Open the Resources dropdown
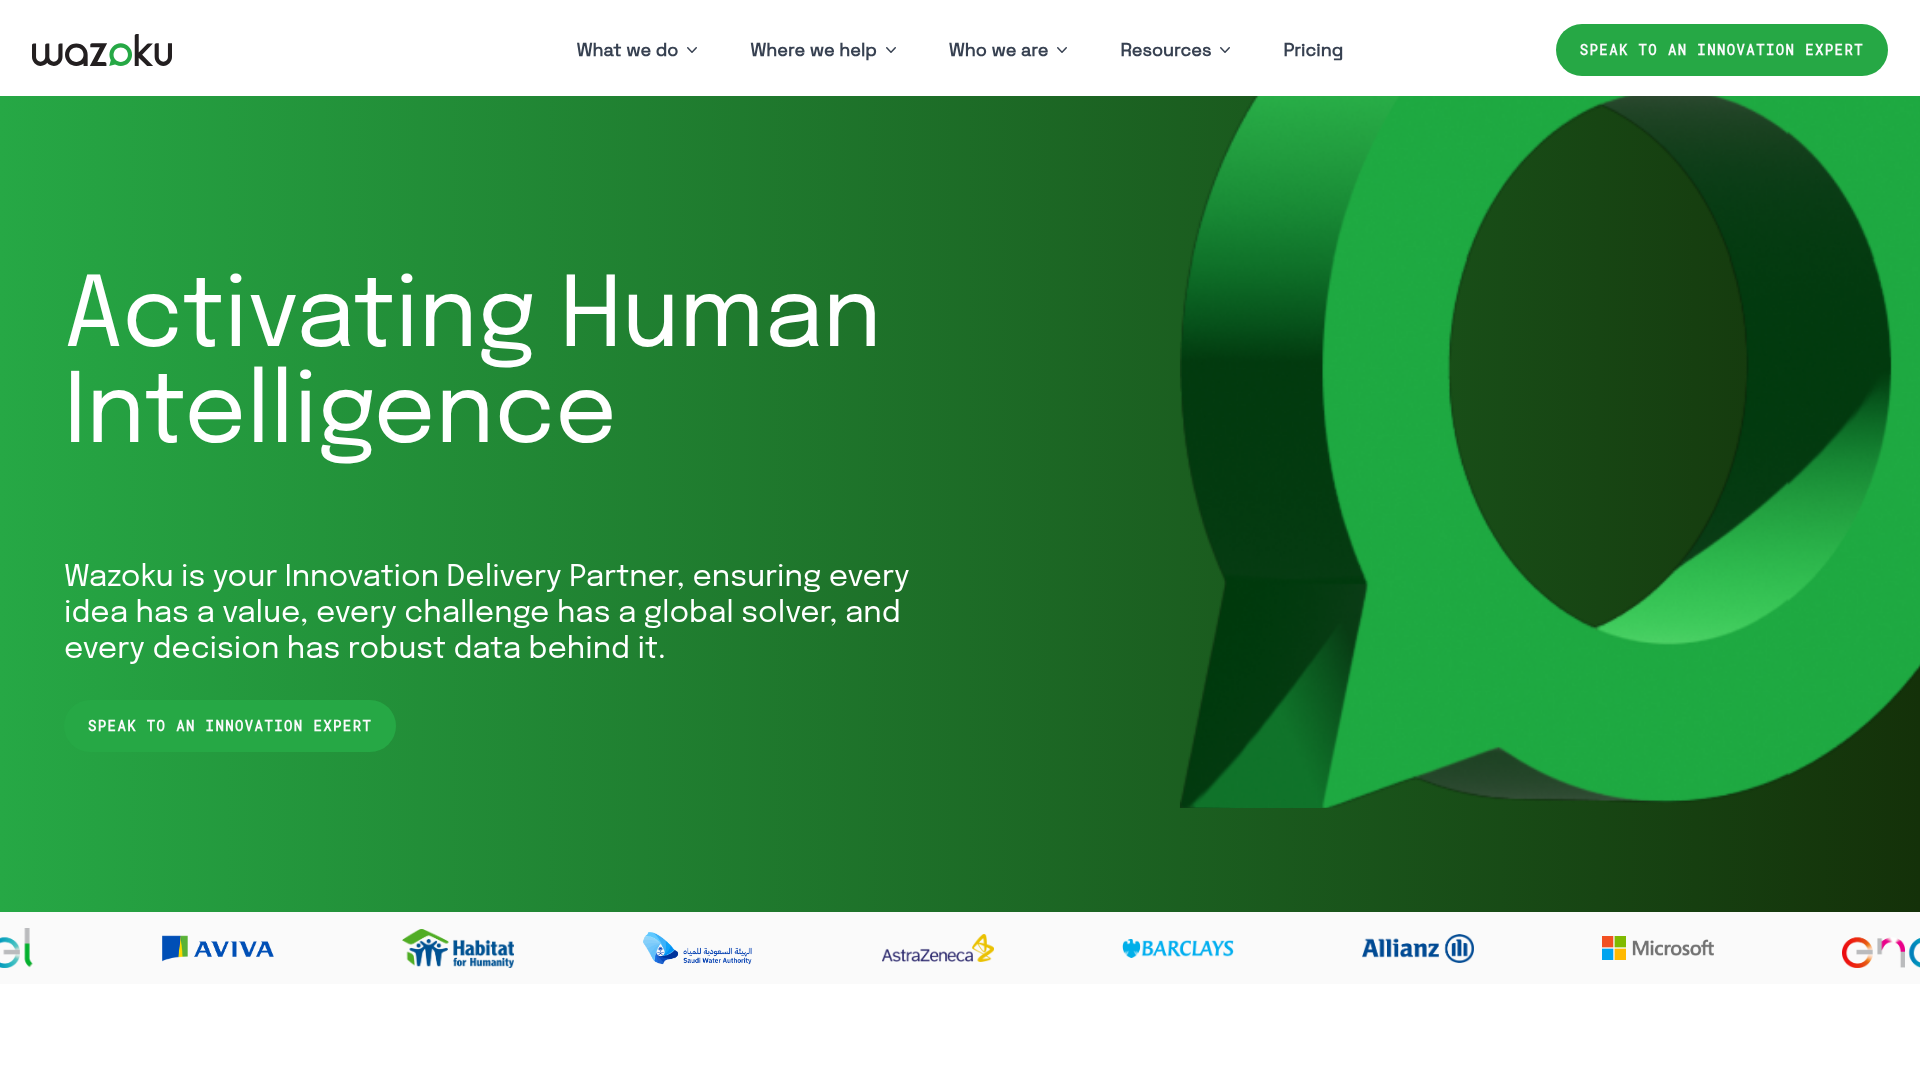The image size is (1920, 1080). point(1174,50)
